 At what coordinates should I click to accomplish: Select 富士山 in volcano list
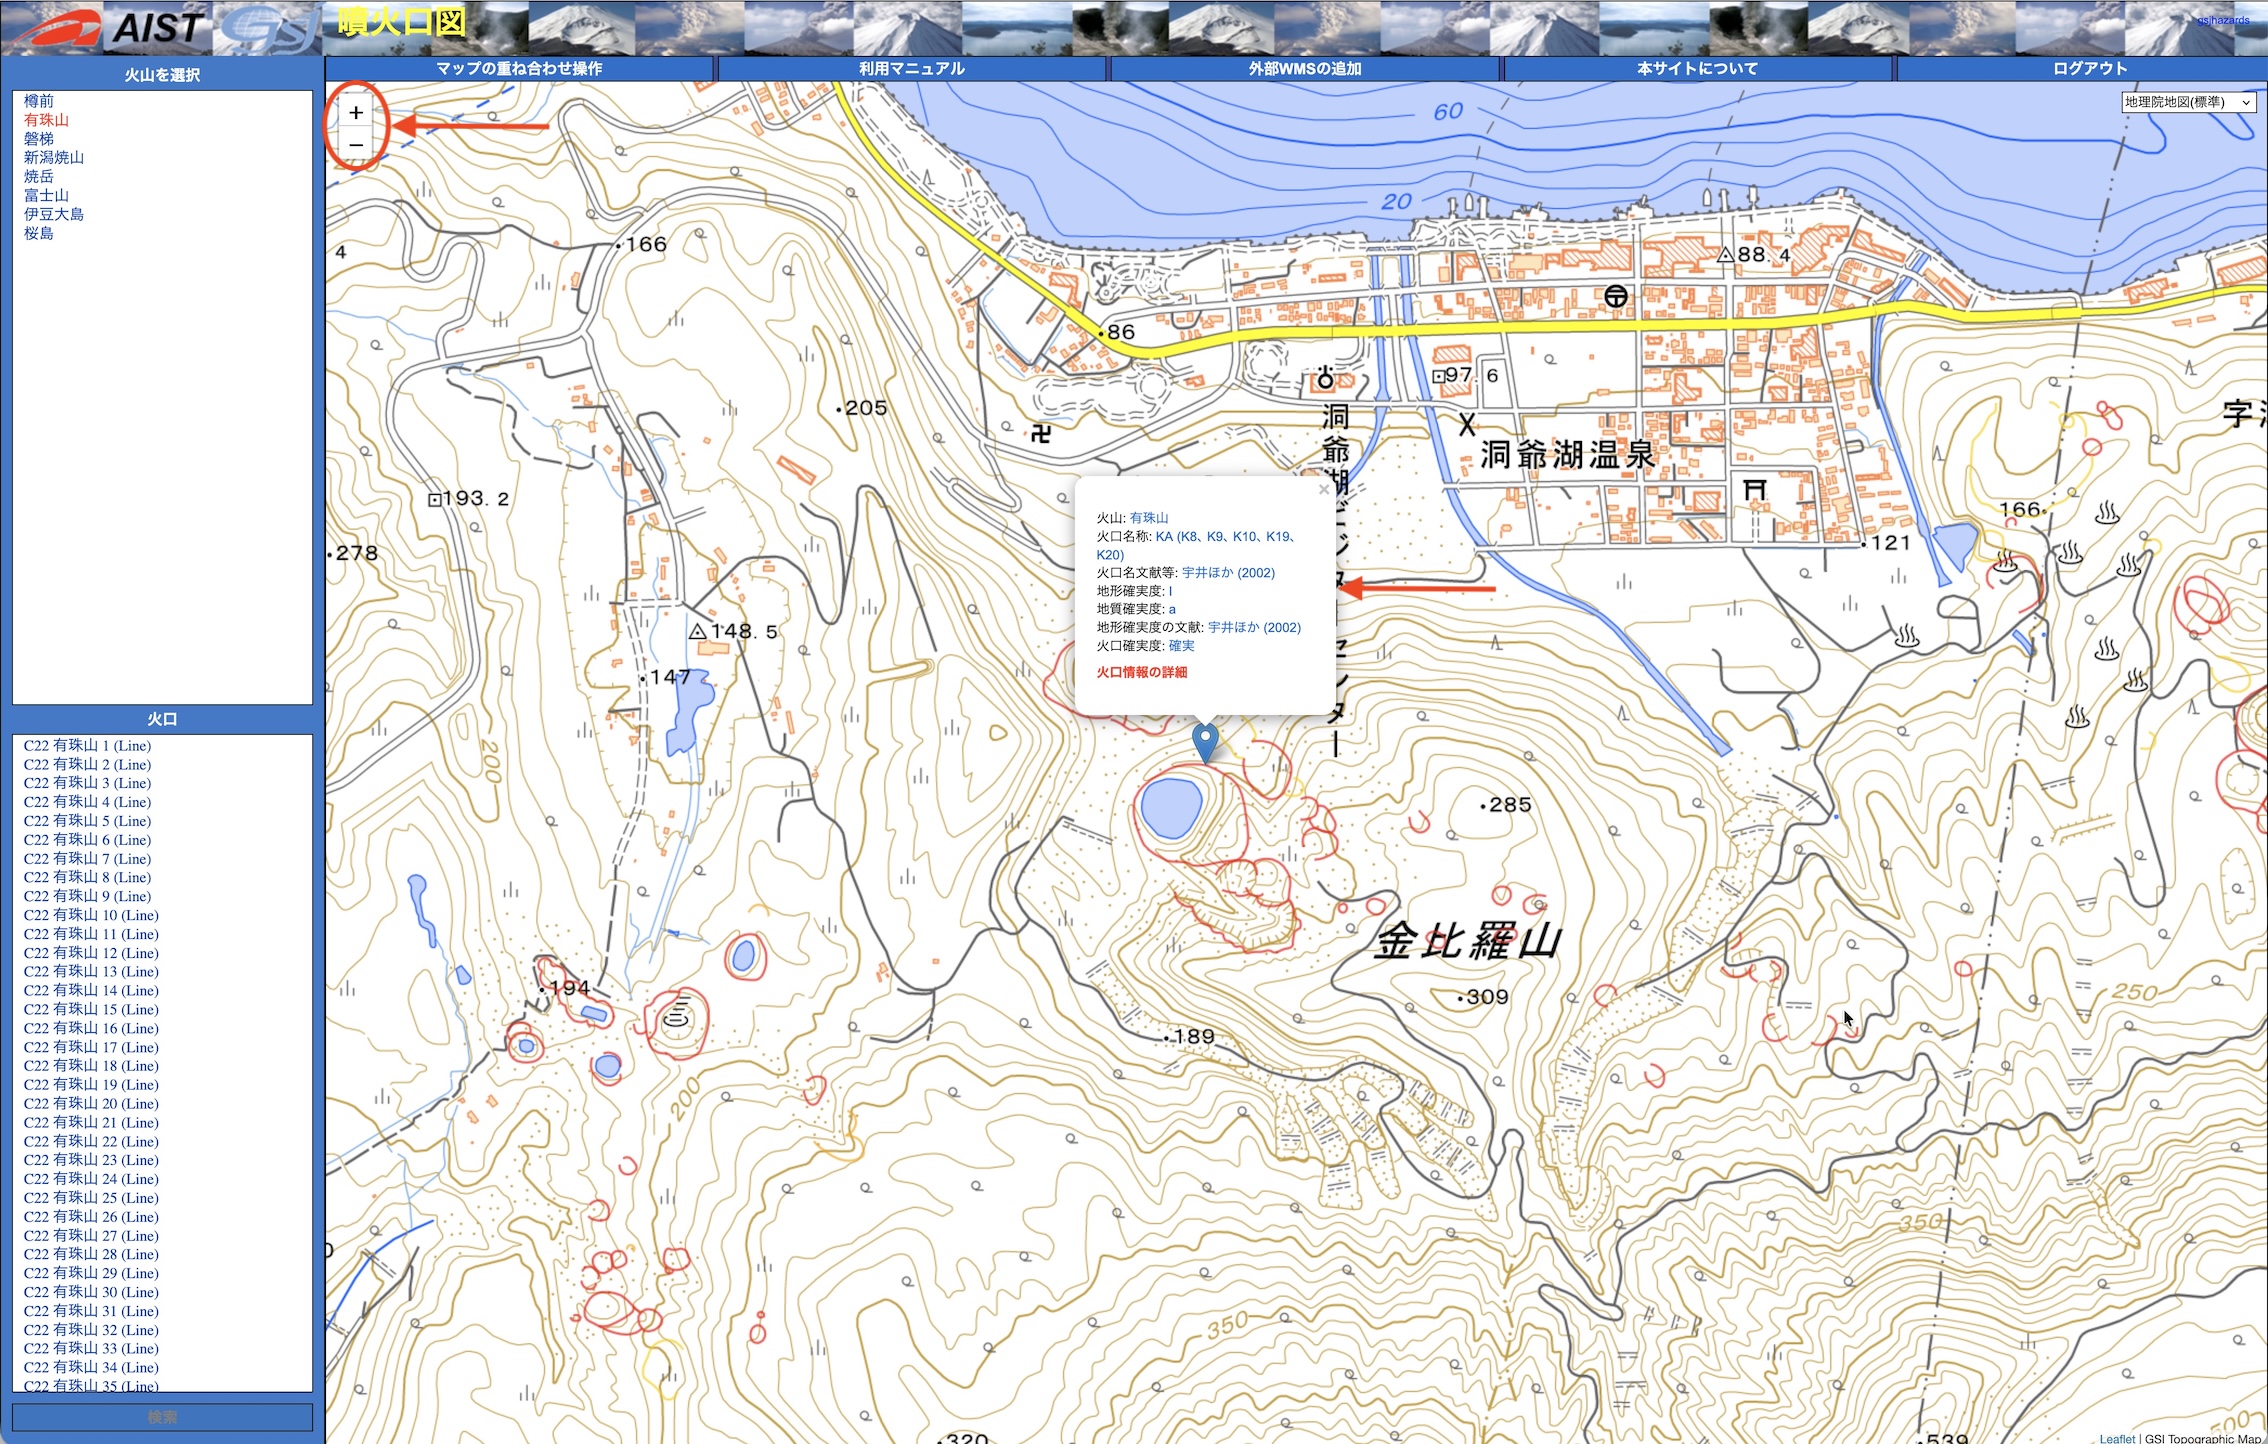(47, 195)
